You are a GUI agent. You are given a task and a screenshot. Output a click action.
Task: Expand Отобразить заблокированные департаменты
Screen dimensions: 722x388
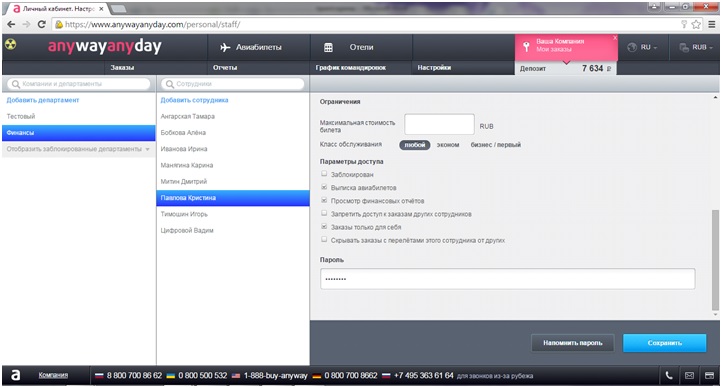pos(78,149)
